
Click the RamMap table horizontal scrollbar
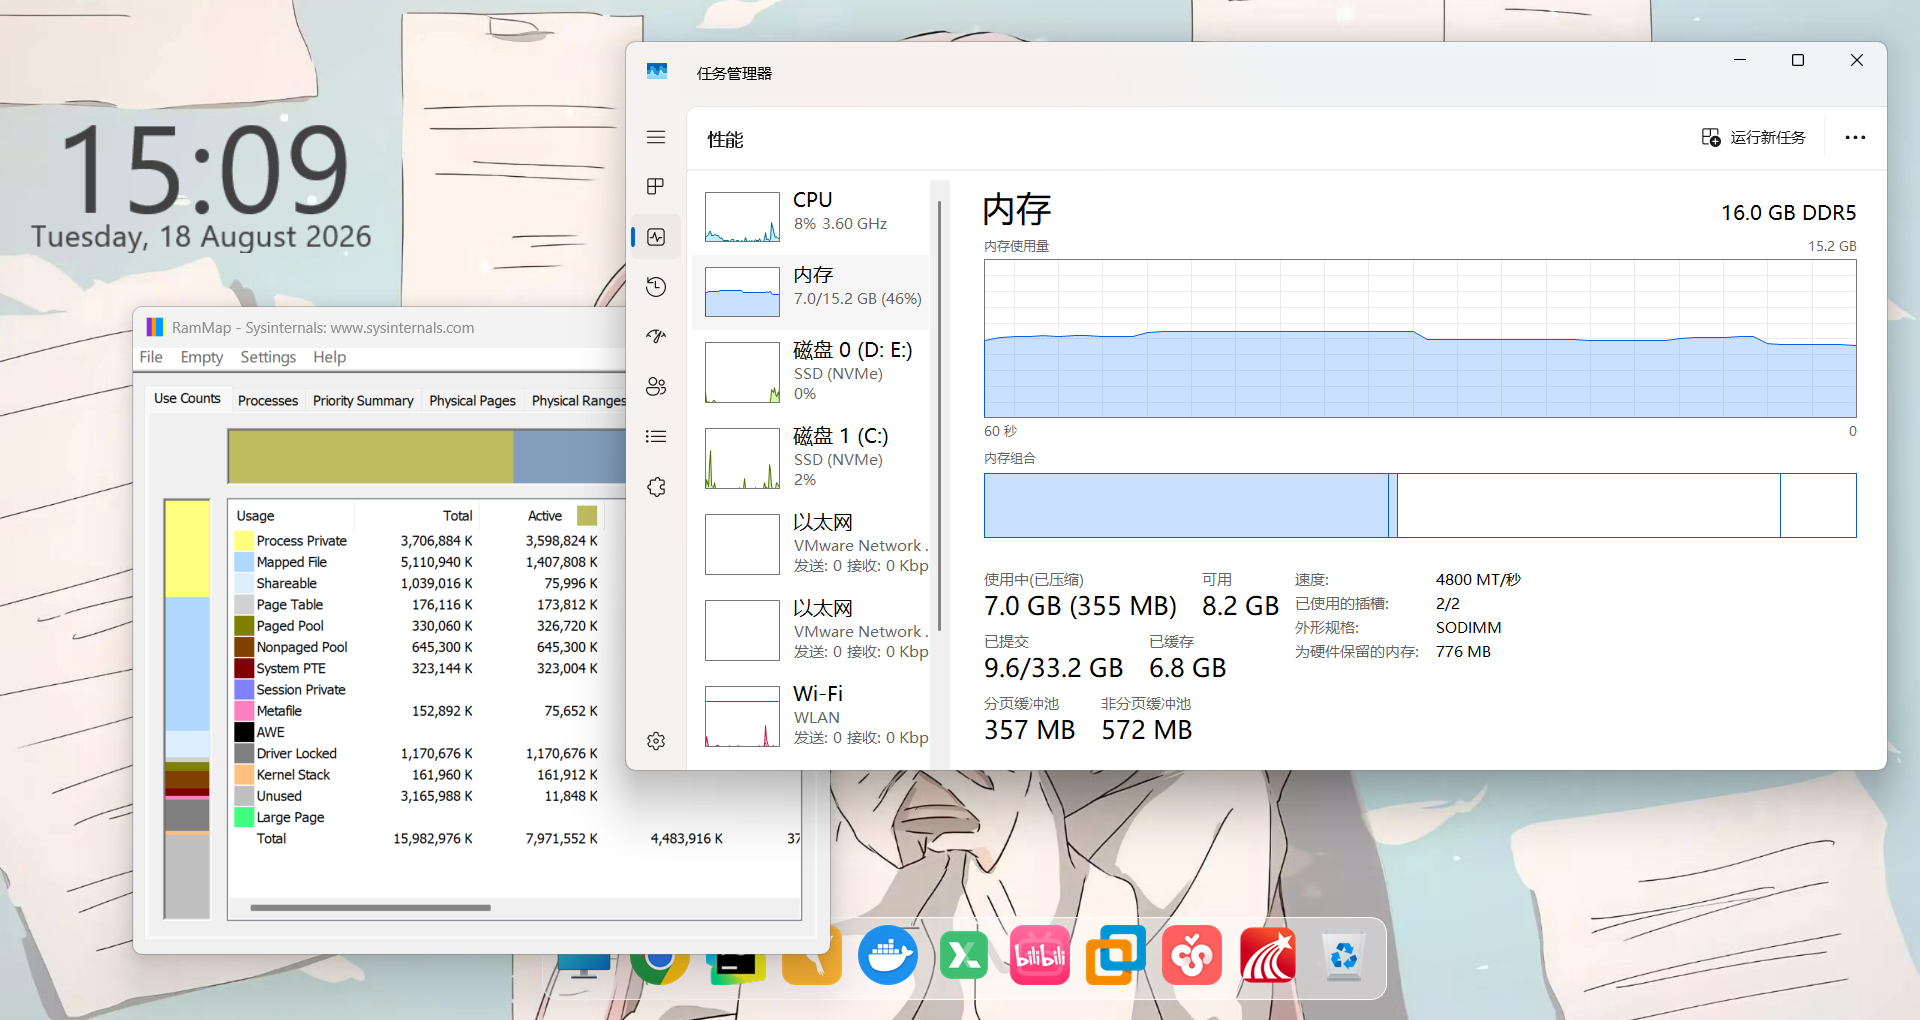point(370,908)
